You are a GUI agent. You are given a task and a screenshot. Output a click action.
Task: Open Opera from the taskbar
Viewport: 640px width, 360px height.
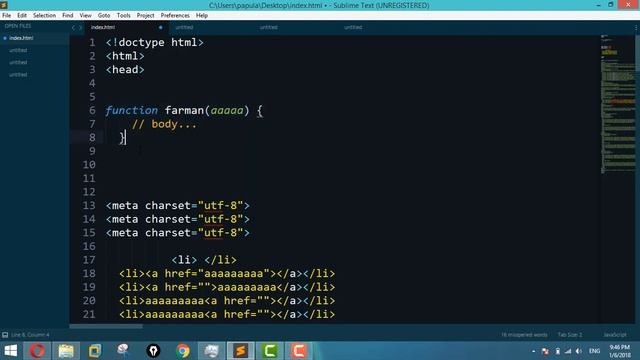point(37,351)
